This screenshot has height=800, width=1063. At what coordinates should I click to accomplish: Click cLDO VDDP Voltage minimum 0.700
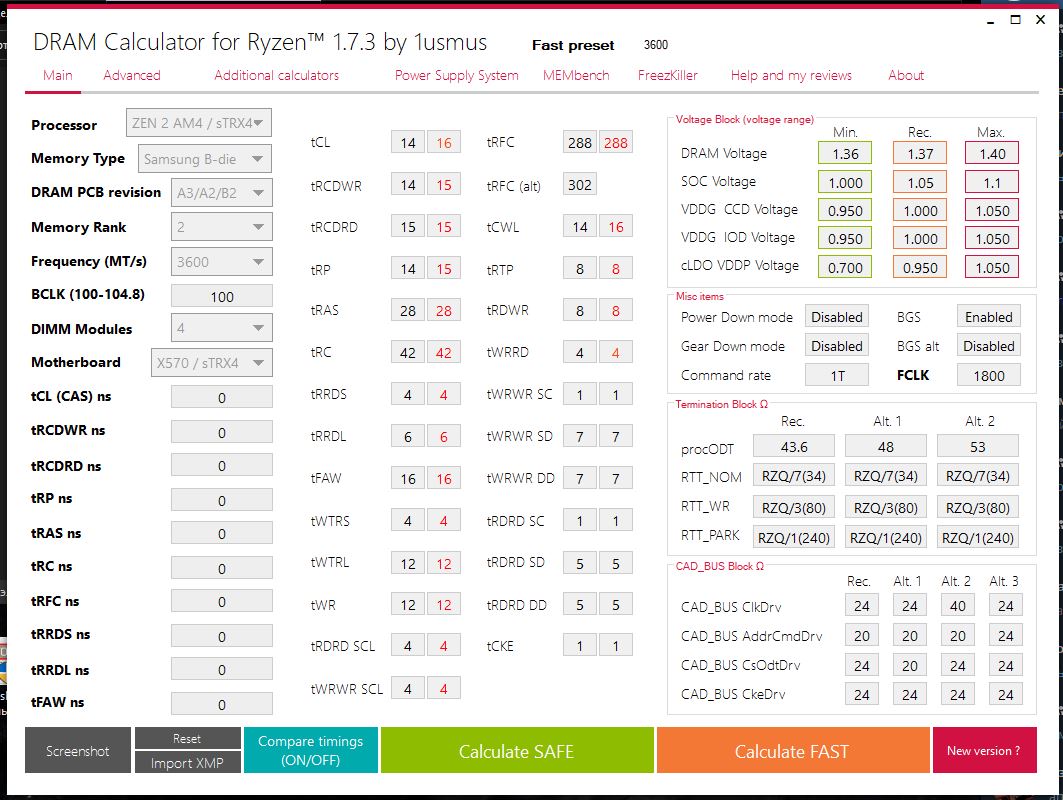click(845, 267)
